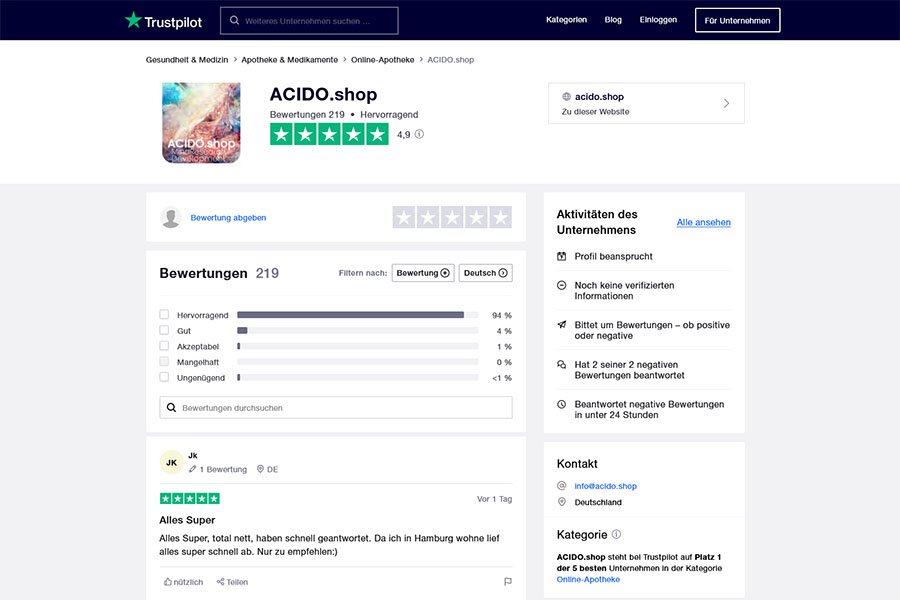Go to Online-Apotheke breadcrumb
Screen dimensions: 900x600
(x=383, y=60)
